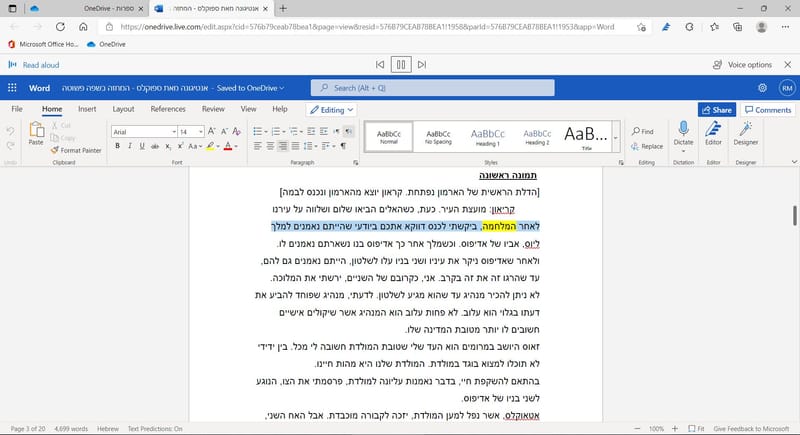Screen dimensions: 800x435
Task: Show or hide paragraph marks
Action: pos(343,146)
